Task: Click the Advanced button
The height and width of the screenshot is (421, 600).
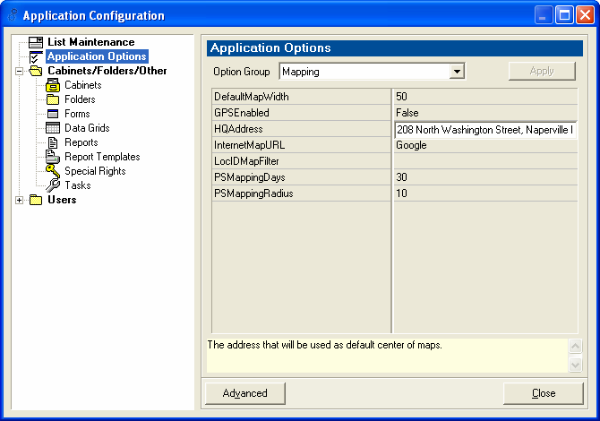Action: [245, 393]
